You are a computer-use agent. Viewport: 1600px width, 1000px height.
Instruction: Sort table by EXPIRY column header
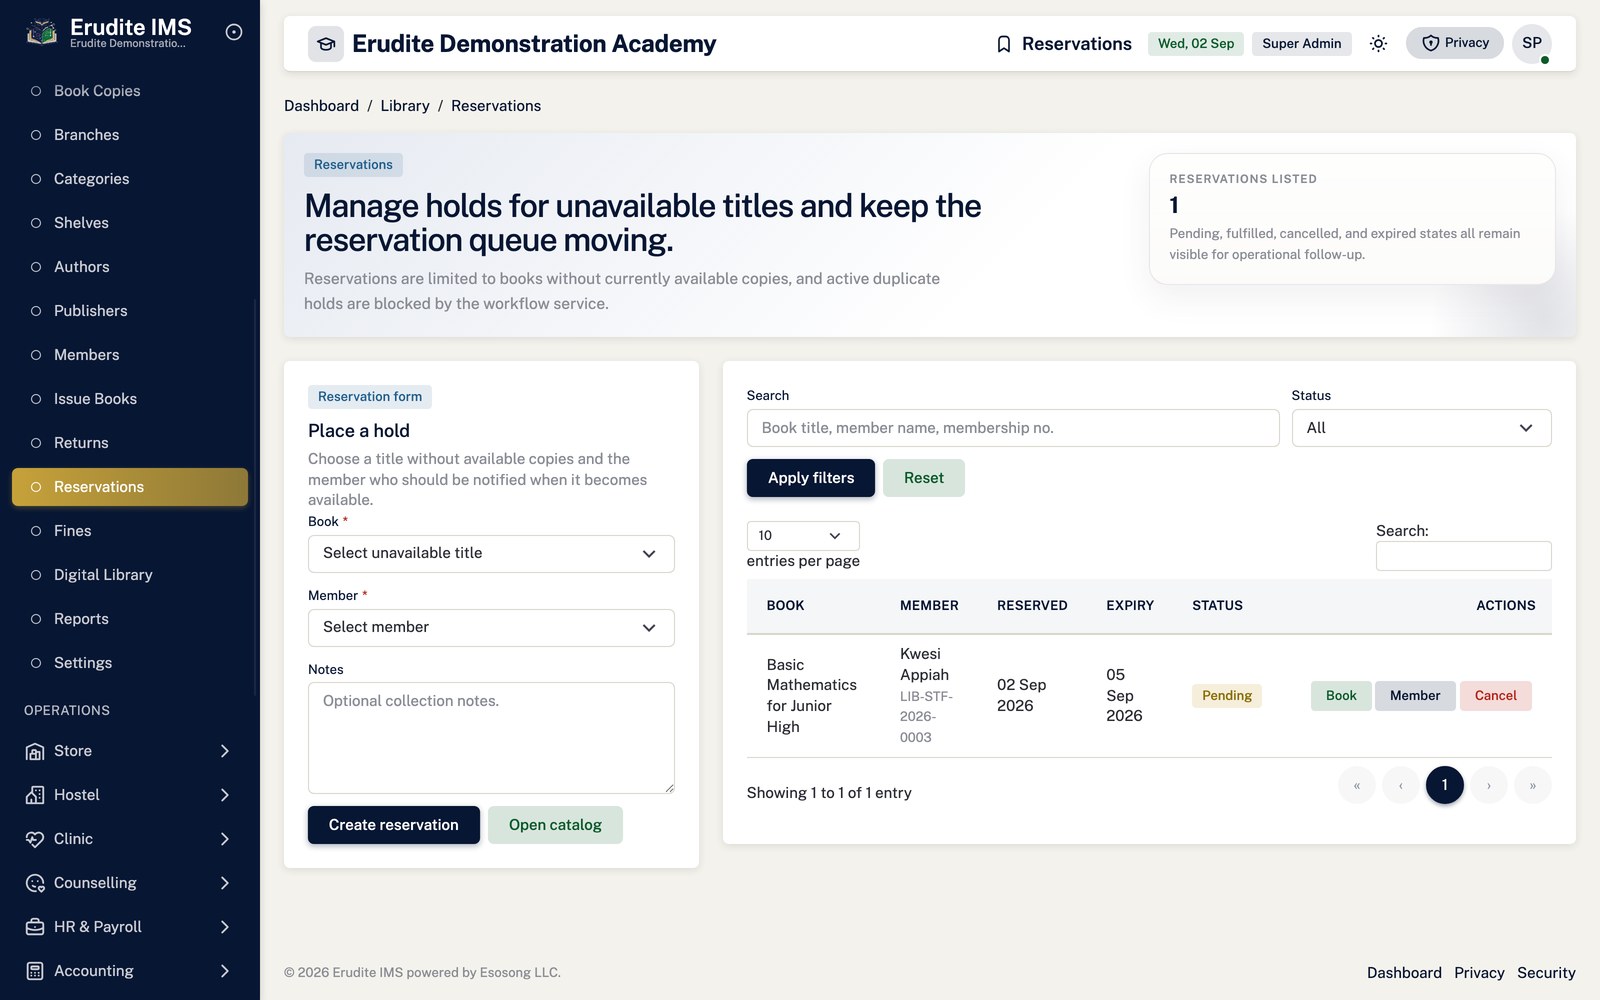tap(1130, 606)
